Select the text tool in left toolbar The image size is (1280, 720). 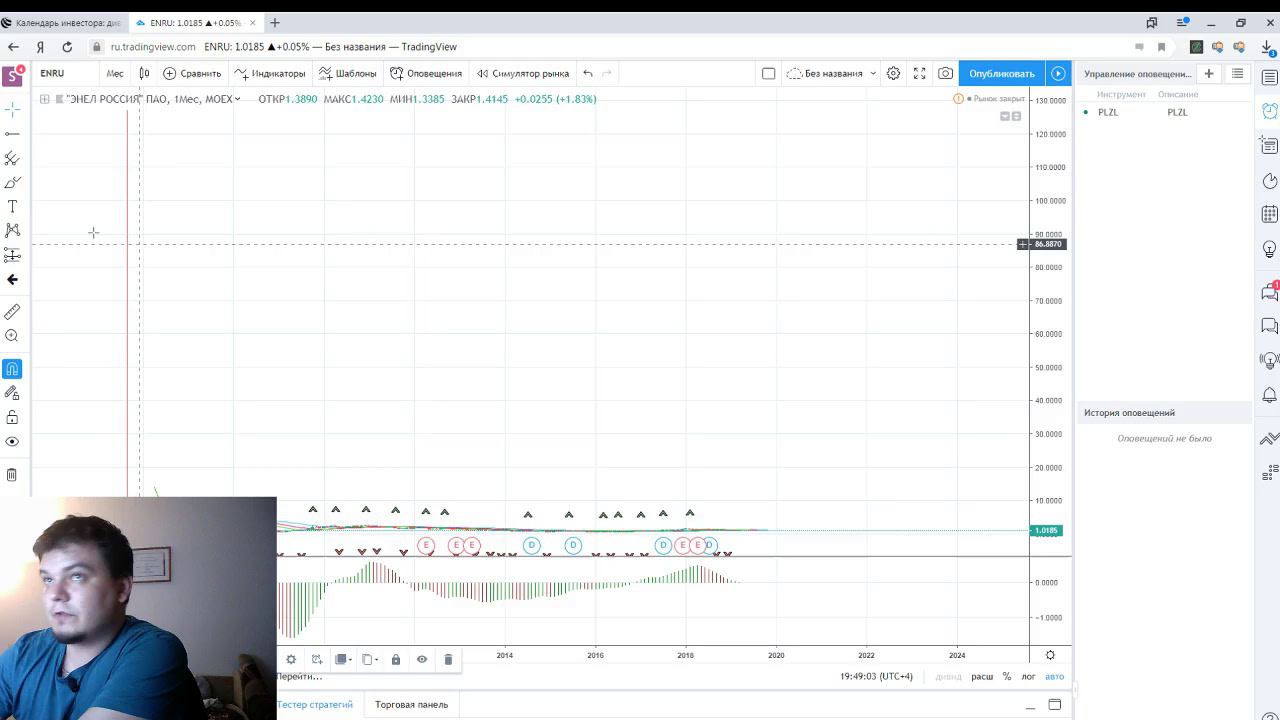12,206
